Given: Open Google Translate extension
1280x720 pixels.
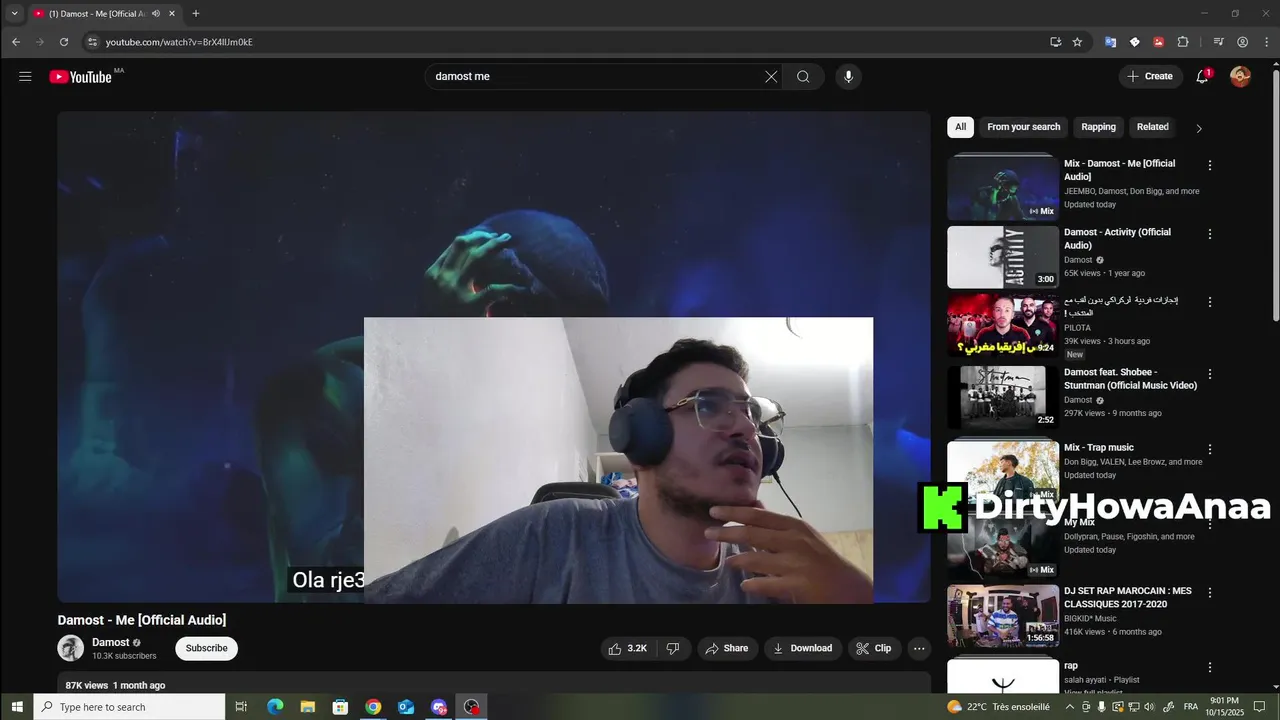Looking at the screenshot, I should [1110, 42].
